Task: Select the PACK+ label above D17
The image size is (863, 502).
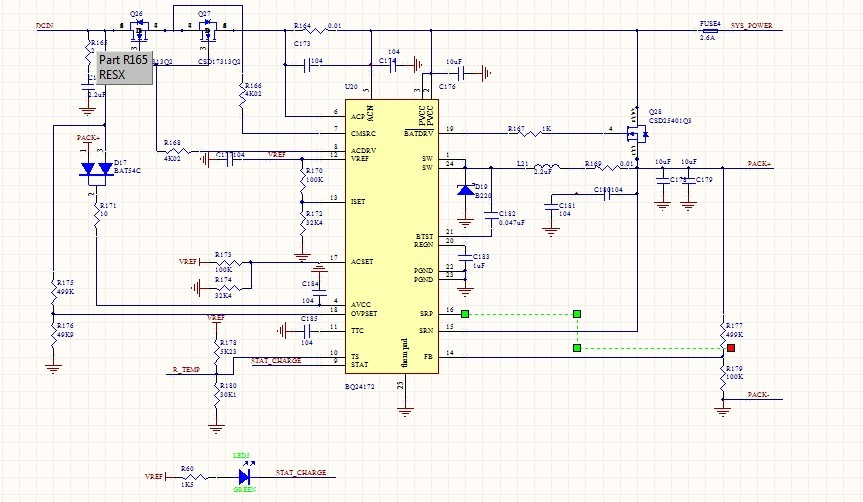Action: point(88,138)
